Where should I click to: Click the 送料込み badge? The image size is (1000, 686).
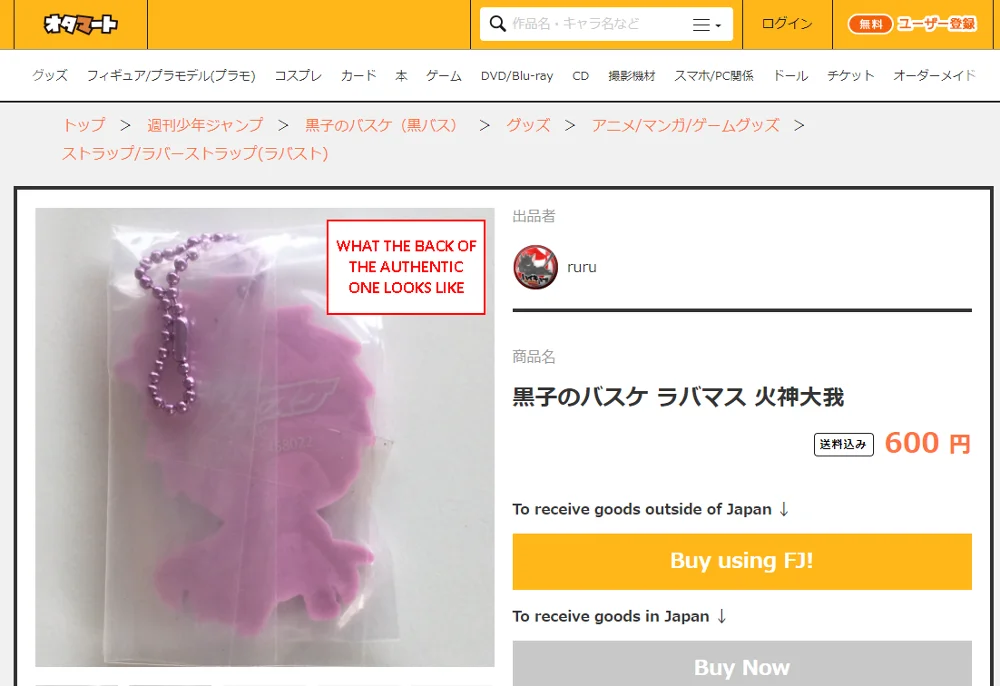pyautogui.click(x=843, y=444)
